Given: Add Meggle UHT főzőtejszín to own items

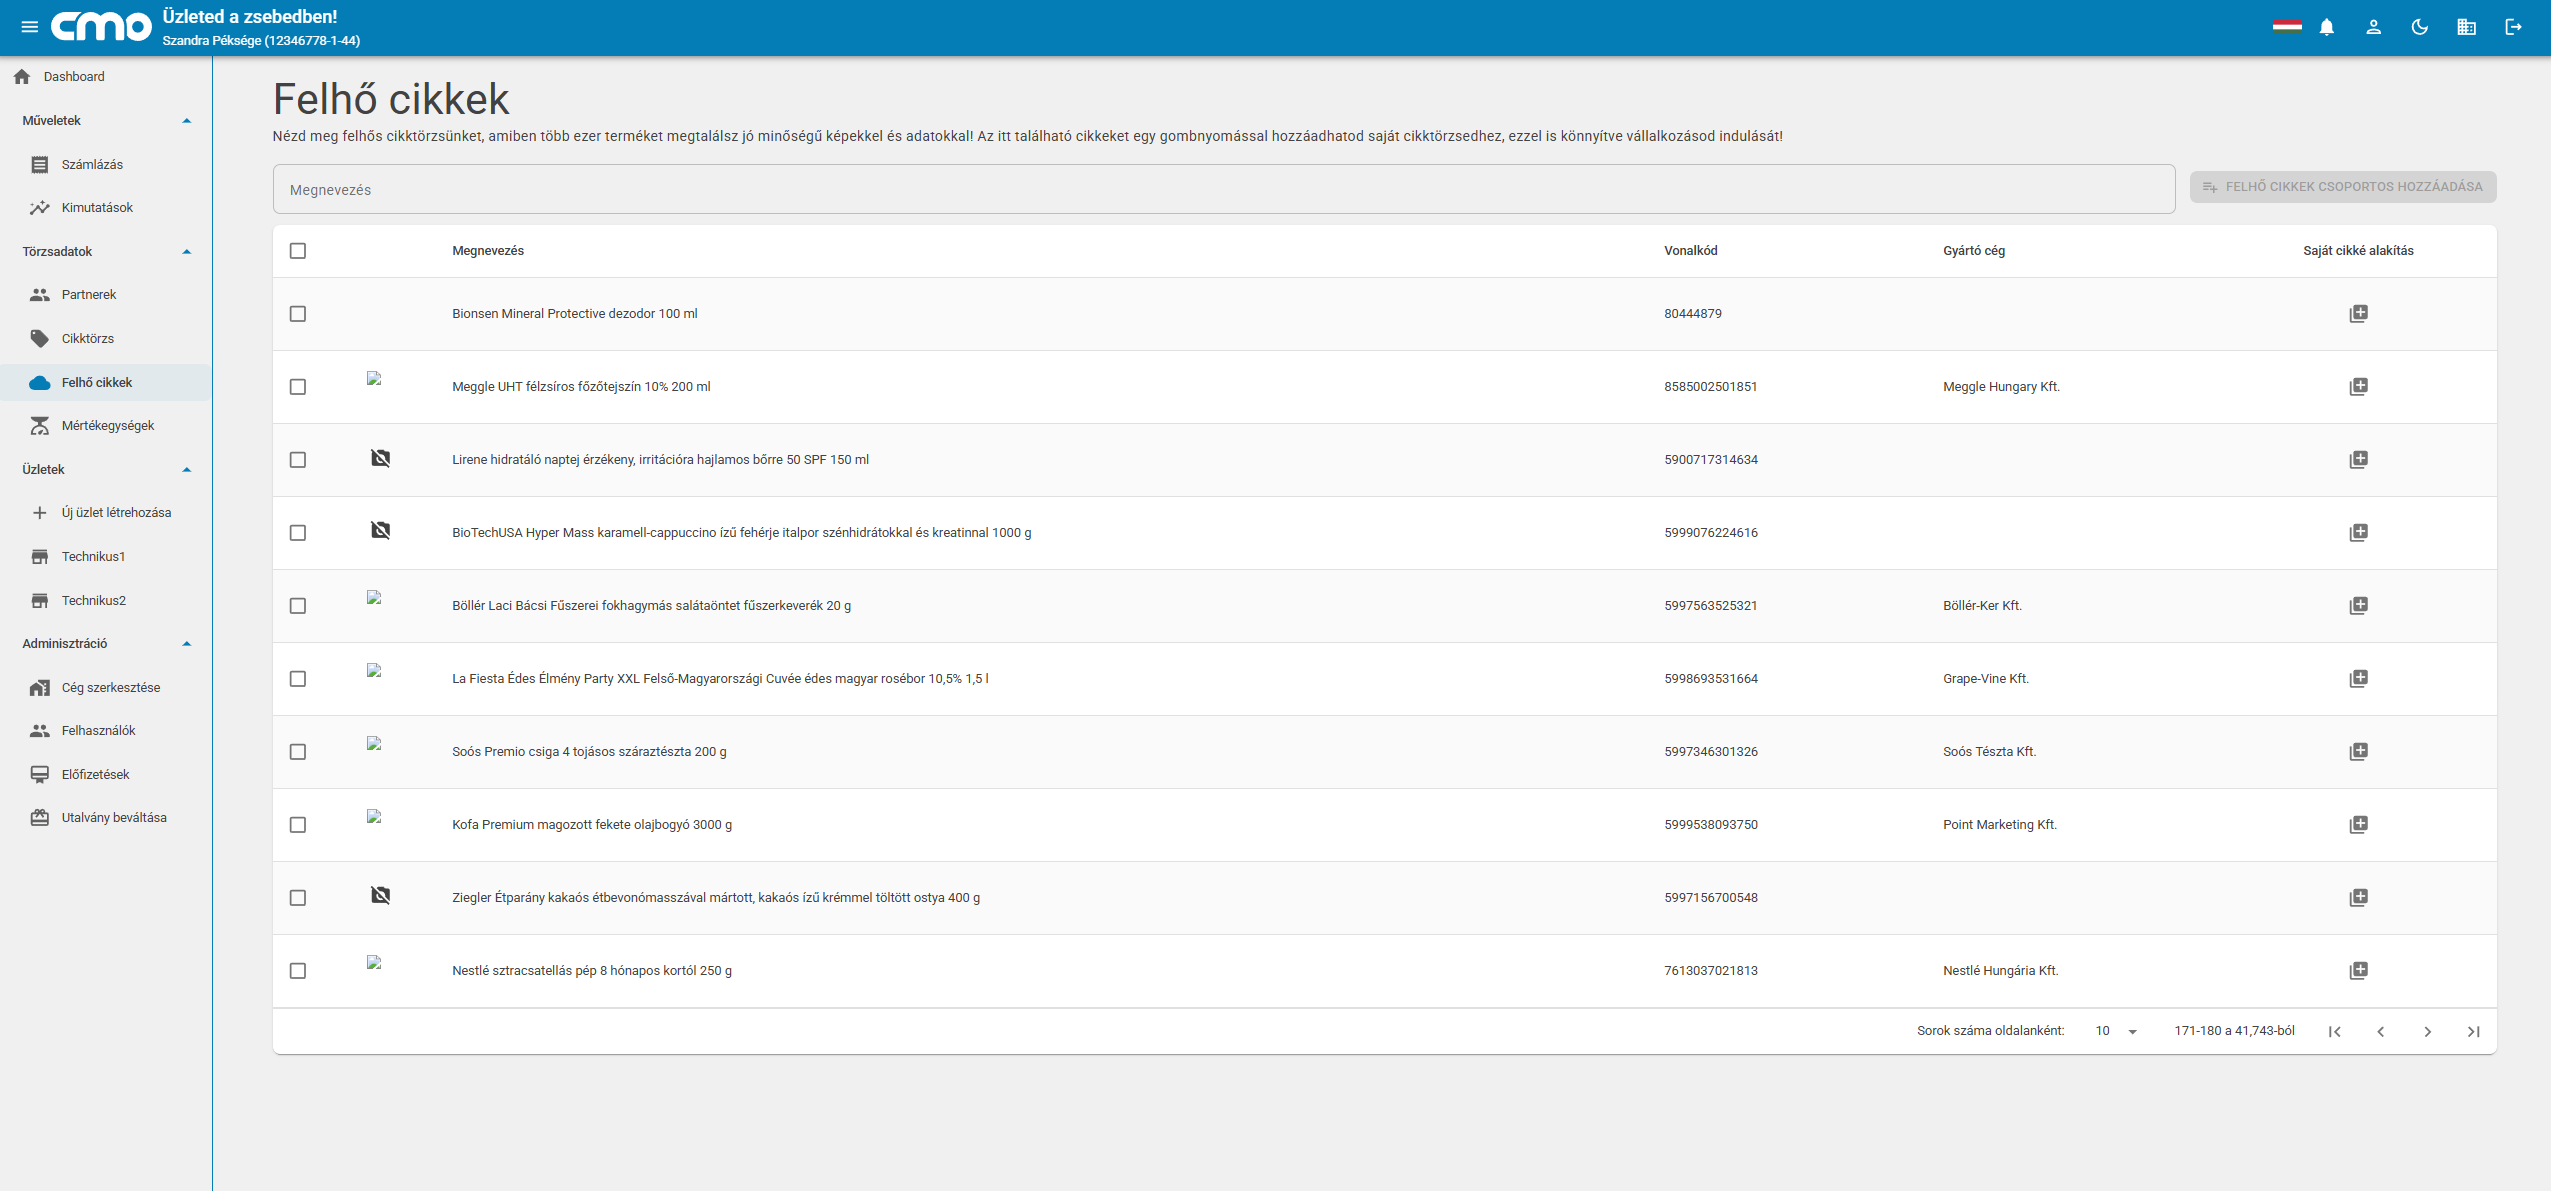Looking at the screenshot, I should [x=2358, y=387].
